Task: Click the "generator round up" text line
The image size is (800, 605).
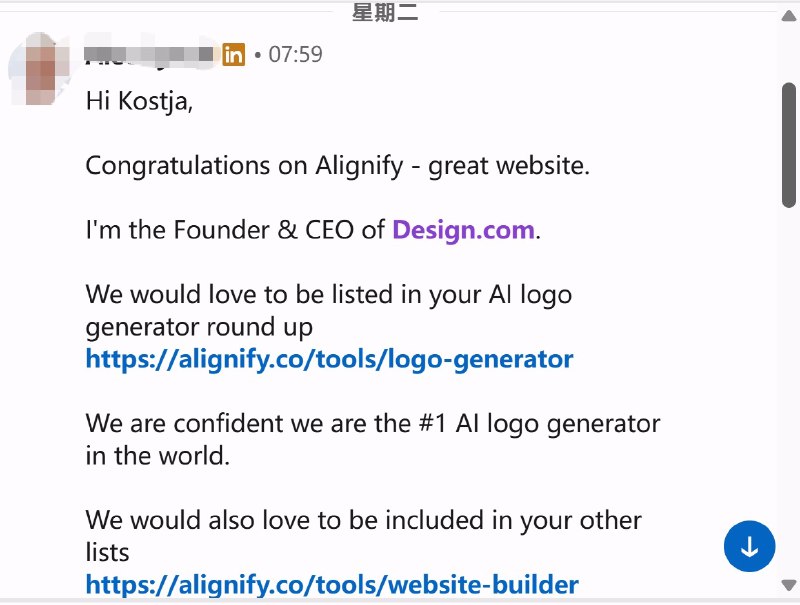Action: click(x=199, y=327)
